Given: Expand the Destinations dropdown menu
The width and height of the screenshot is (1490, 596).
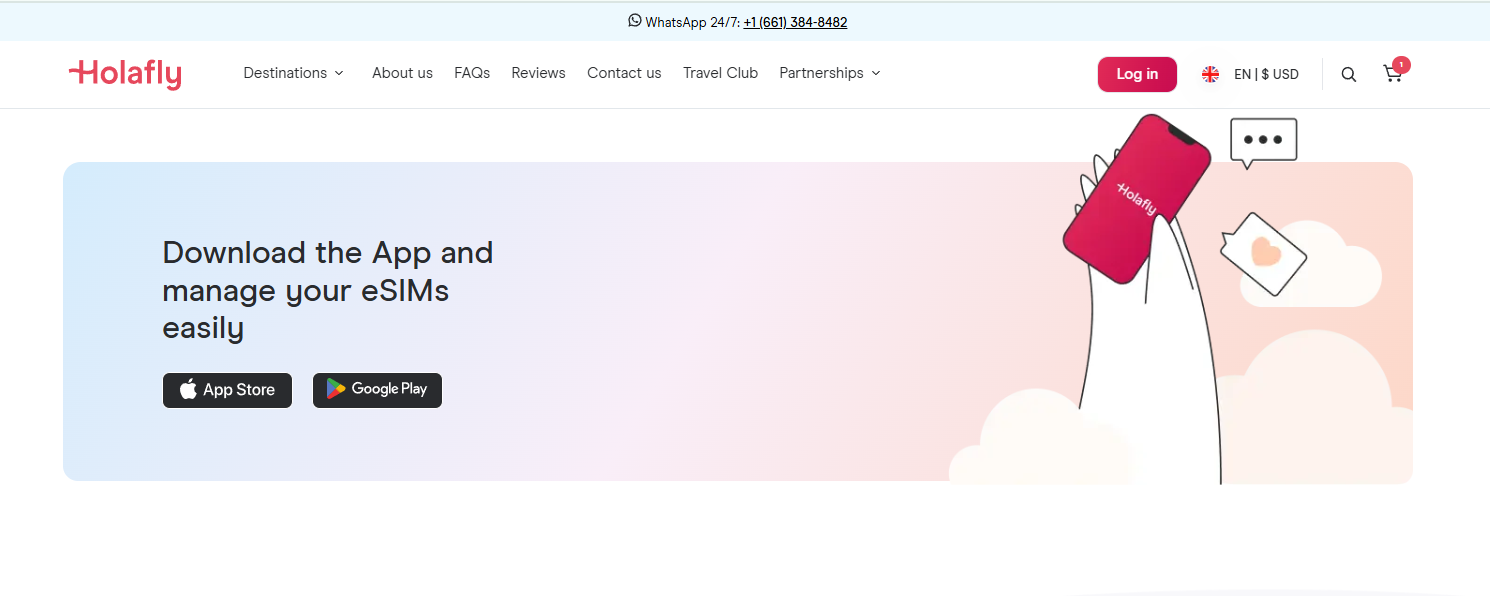Looking at the screenshot, I should 293,73.
